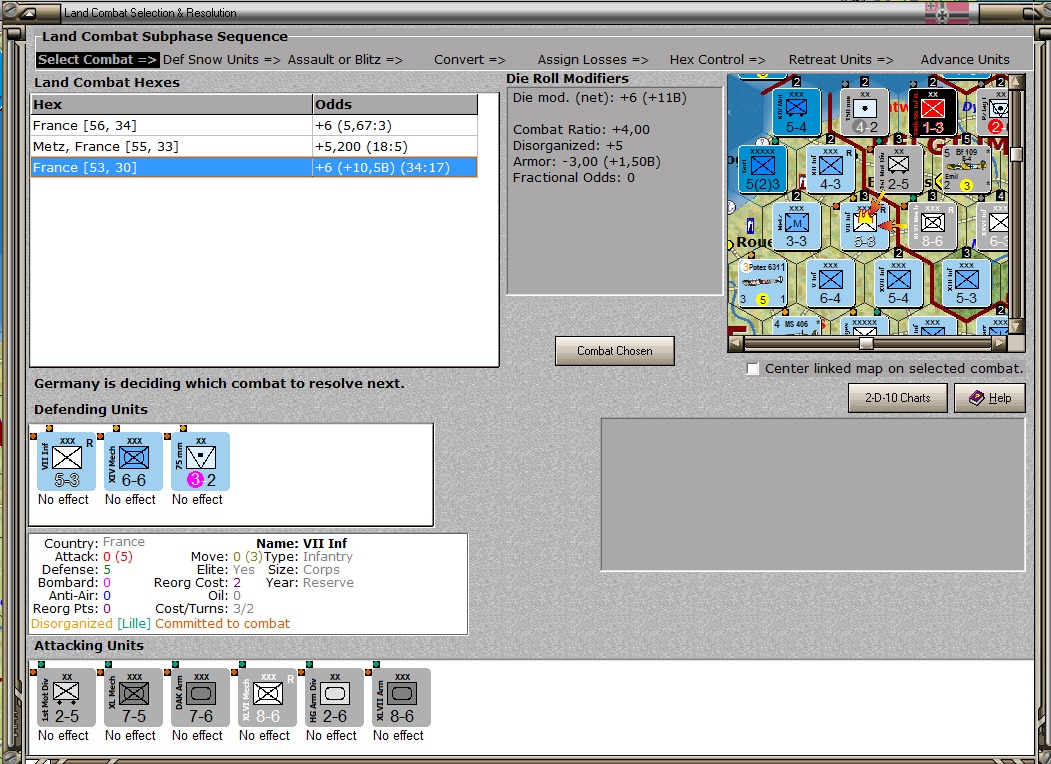Select the V Inf 6-4 counter on map
The height and width of the screenshot is (764, 1051).
pos(830,283)
